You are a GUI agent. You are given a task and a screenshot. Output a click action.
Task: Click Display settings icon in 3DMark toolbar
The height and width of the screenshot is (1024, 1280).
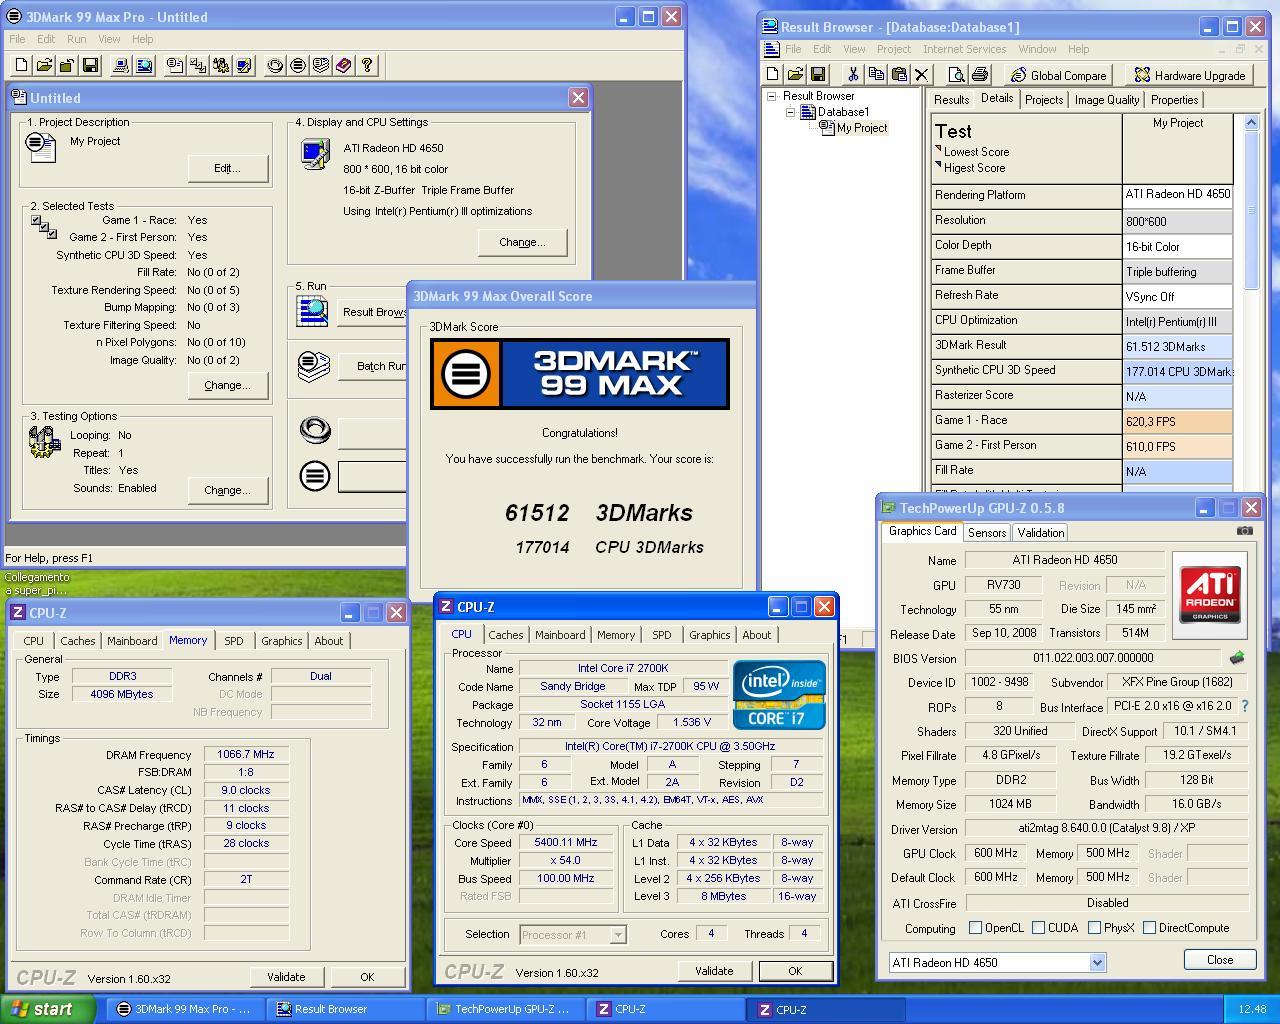click(244, 65)
